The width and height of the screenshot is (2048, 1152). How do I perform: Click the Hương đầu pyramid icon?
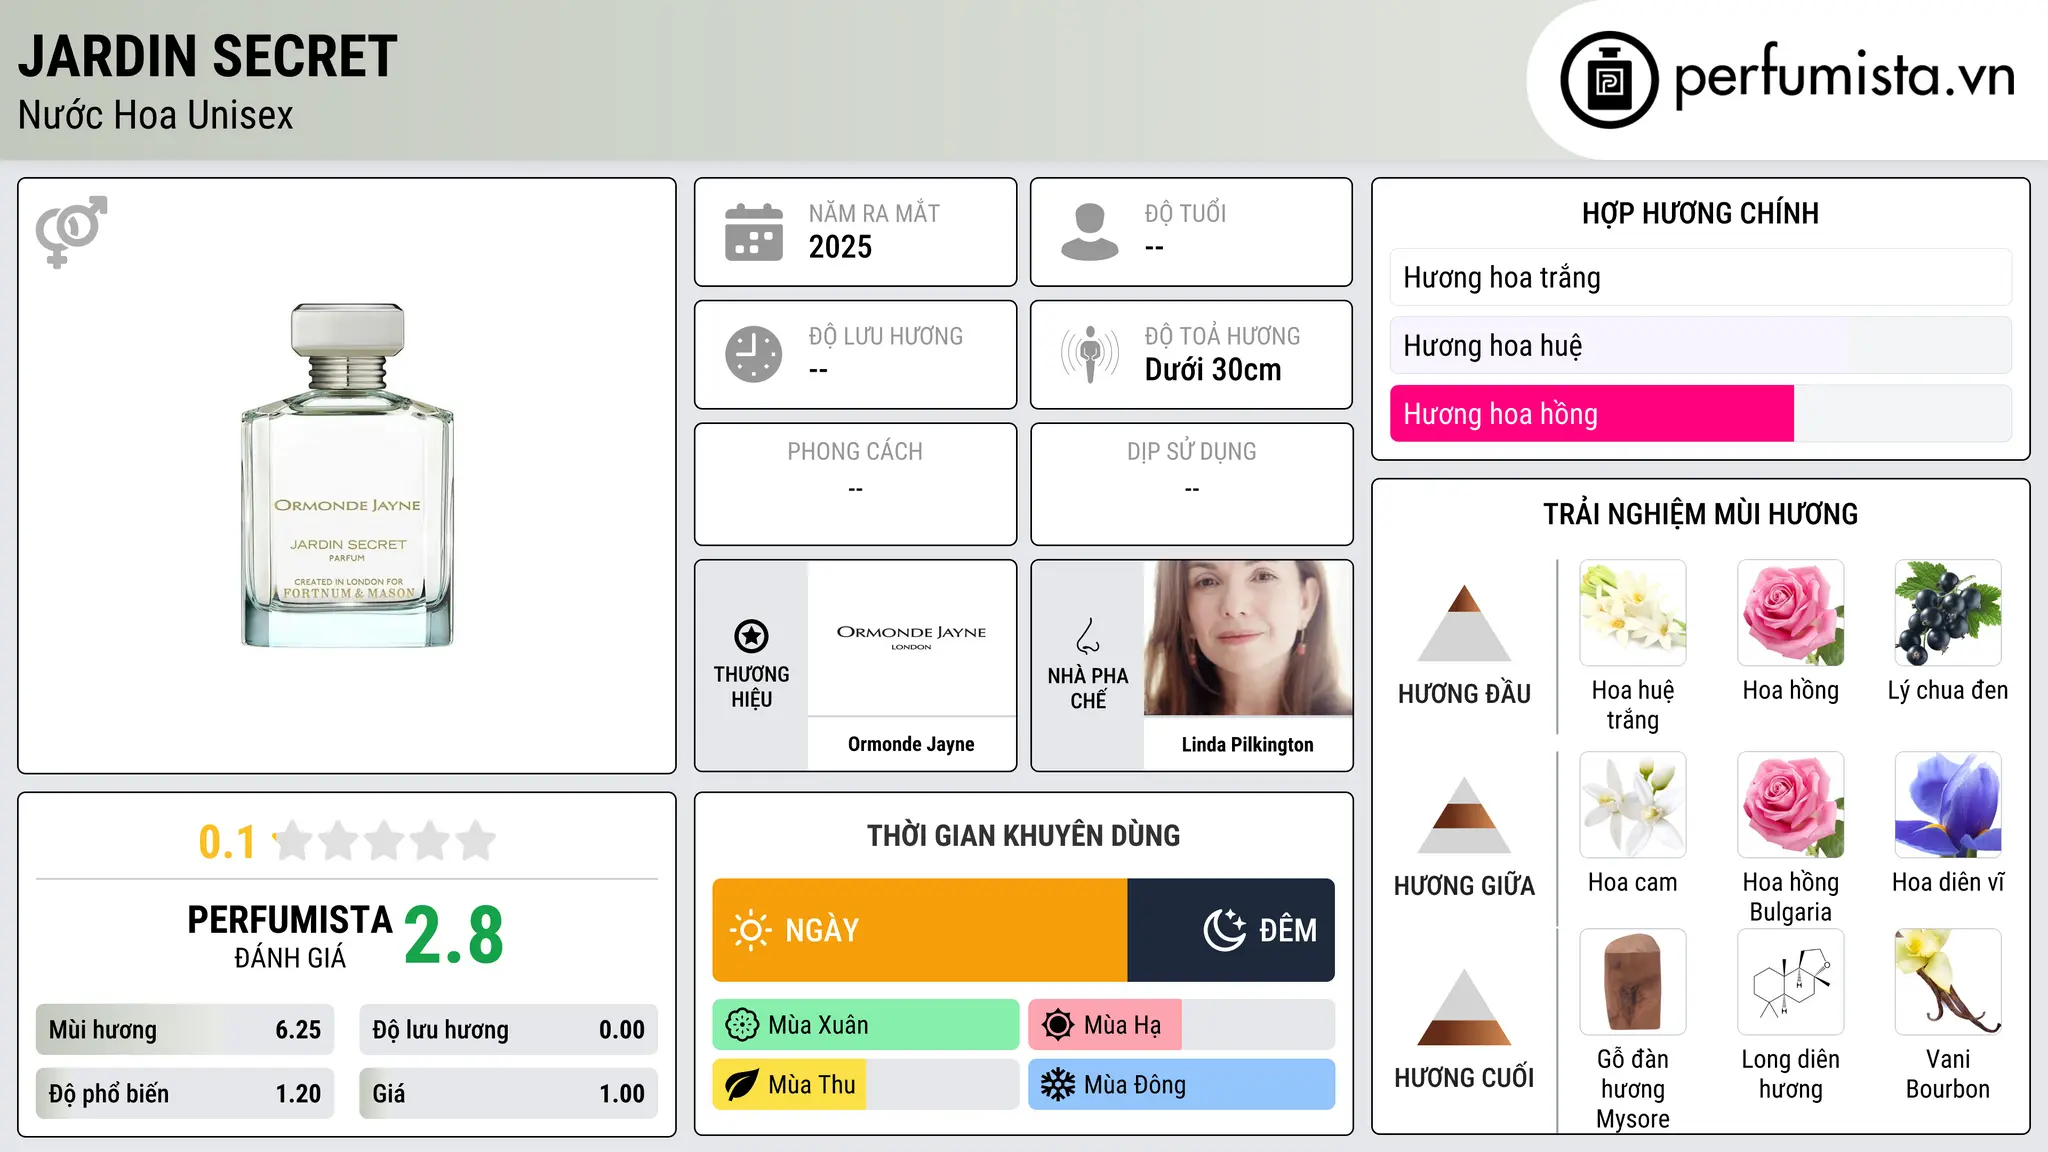click(1465, 623)
